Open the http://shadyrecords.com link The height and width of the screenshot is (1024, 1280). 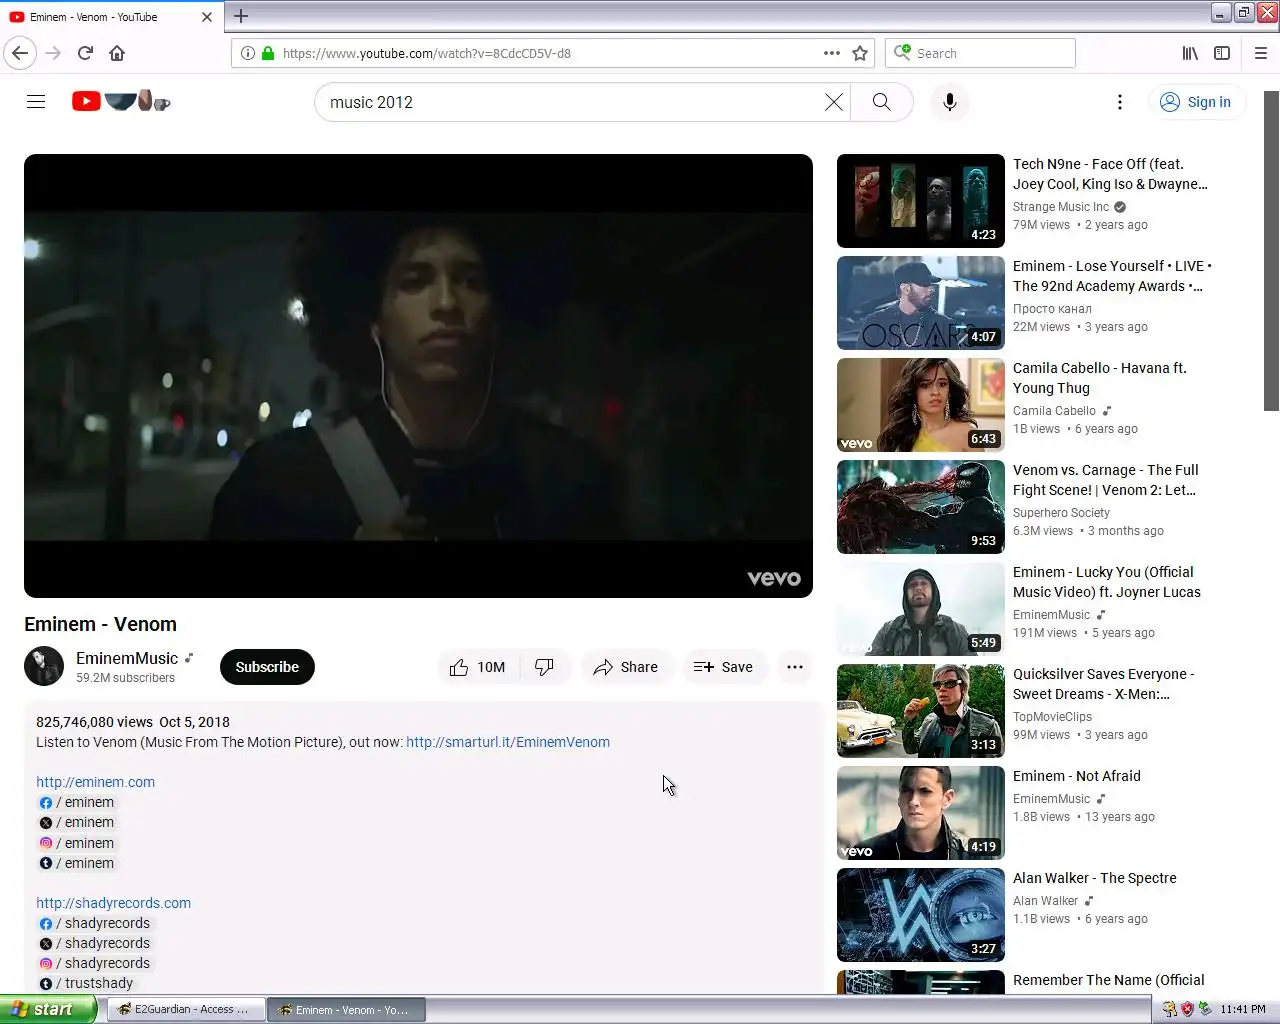pos(114,903)
